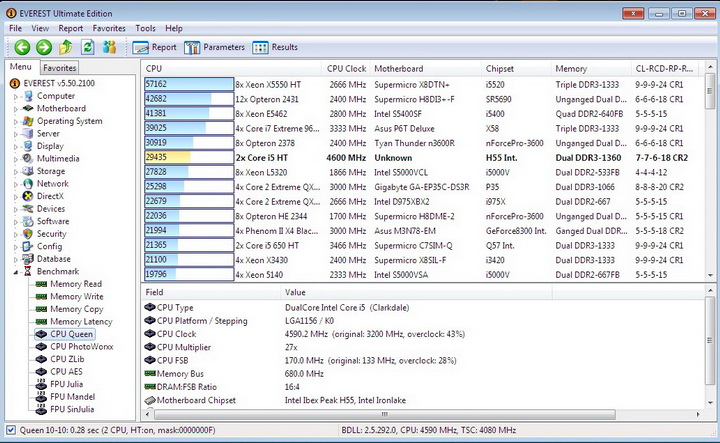Select the Operating System tree icon
The height and width of the screenshot is (443, 720).
click(28, 121)
